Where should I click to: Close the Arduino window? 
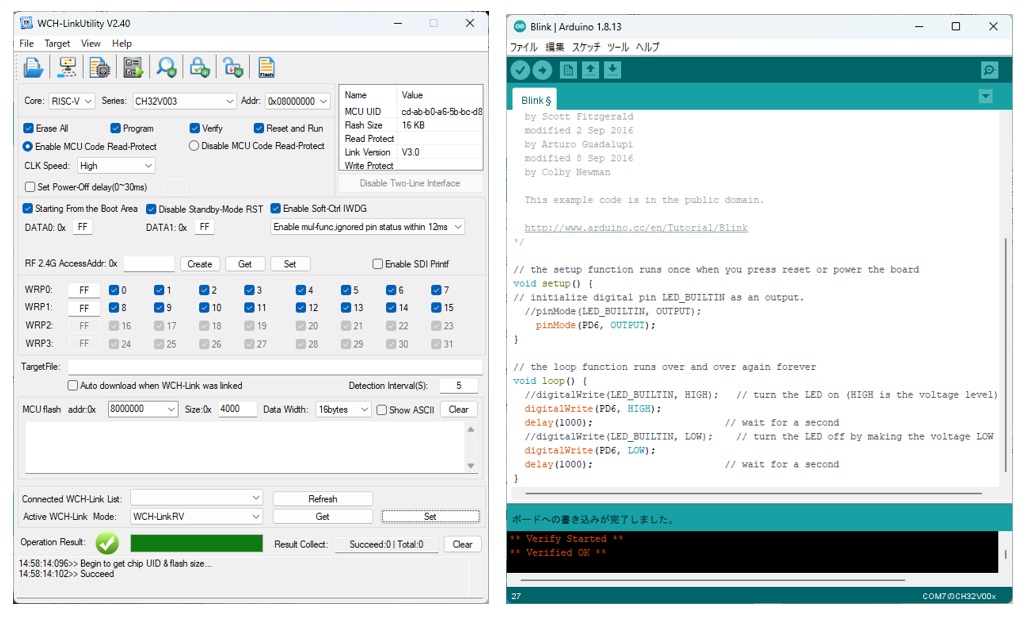coord(993,26)
